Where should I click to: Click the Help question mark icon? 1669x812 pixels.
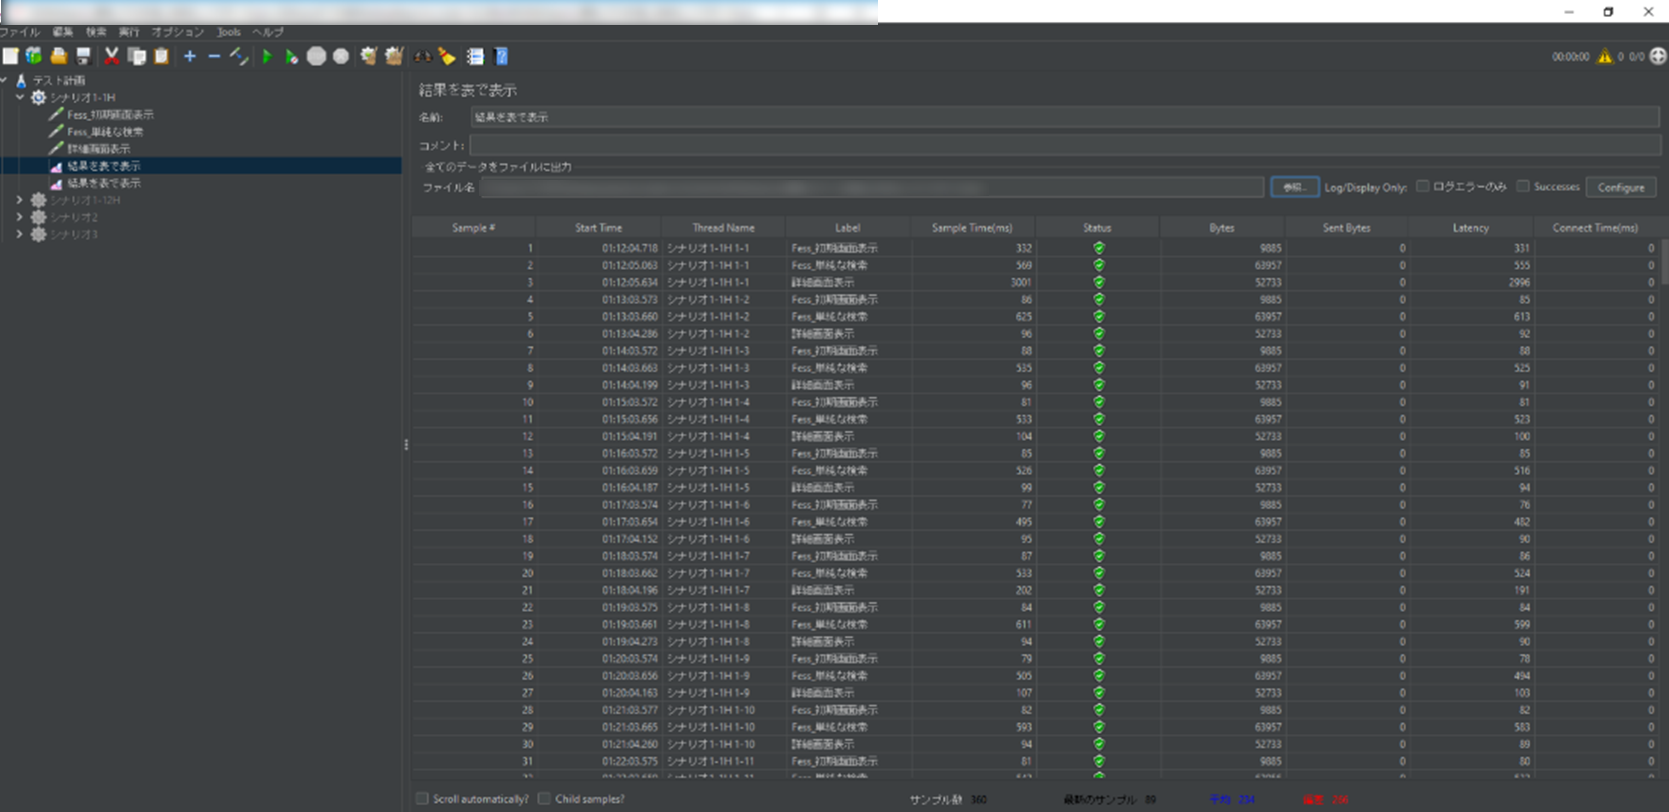click(501, 56)
